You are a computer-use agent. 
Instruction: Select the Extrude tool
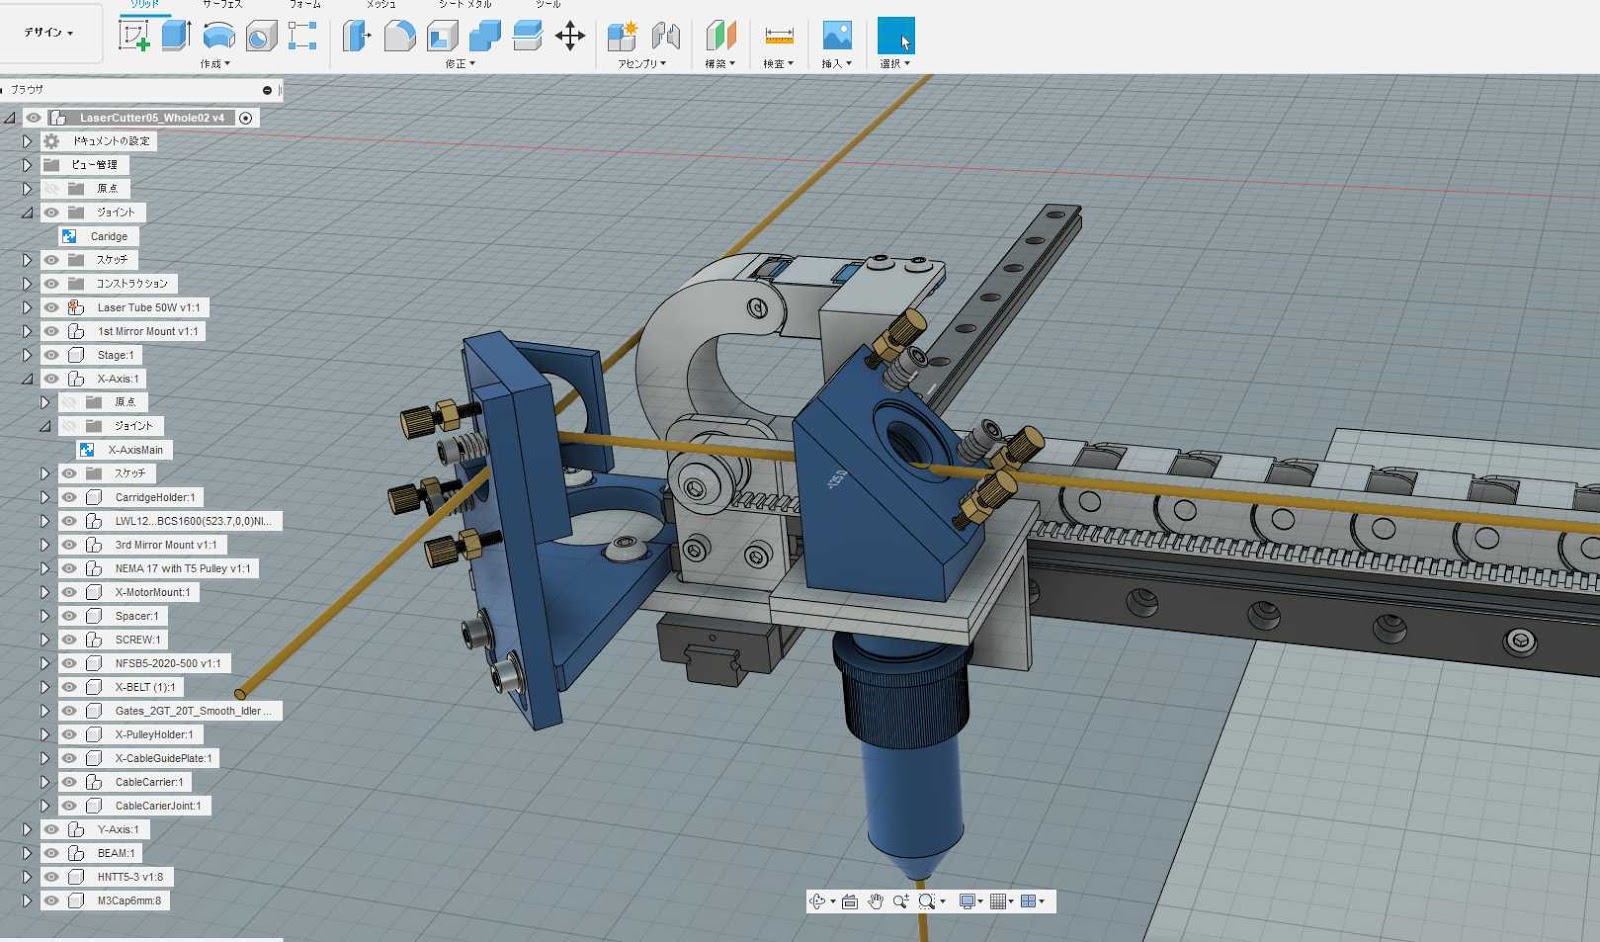(x=176, y=36)
